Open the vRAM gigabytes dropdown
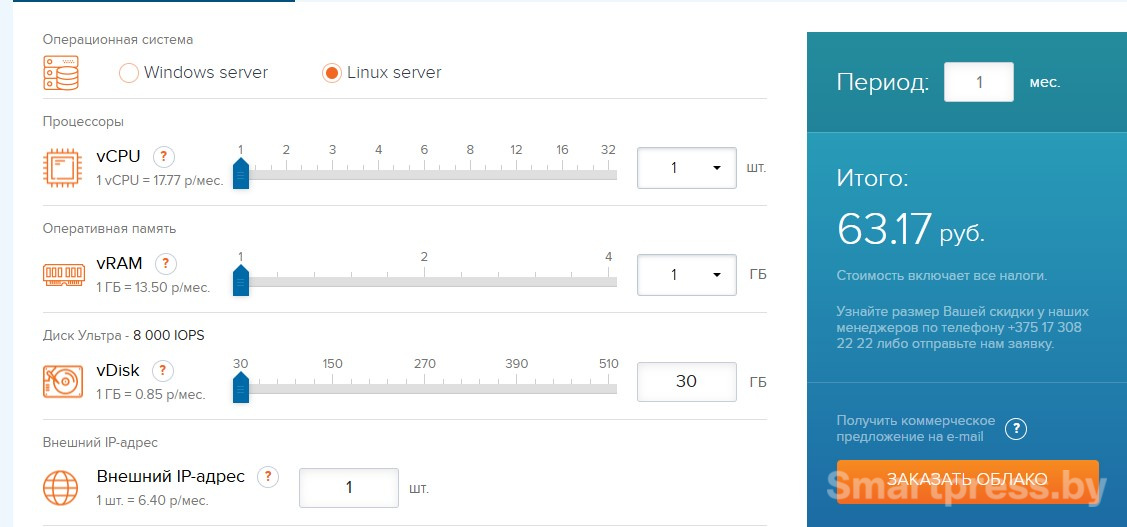Viewport: 1127px width, 527px height. pos(686,275)
